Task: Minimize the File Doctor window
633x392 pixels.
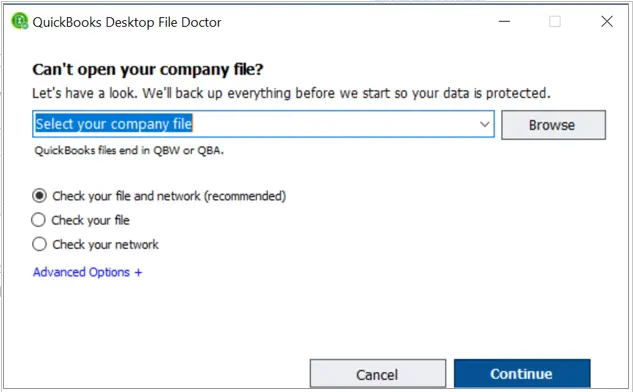Action: pyautogui.click(x=504, y=21)
